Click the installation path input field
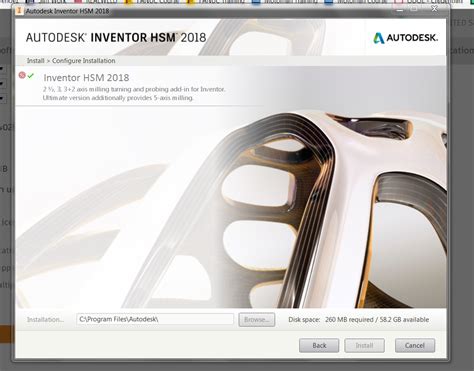474x371 pixels. coord(155,319)
